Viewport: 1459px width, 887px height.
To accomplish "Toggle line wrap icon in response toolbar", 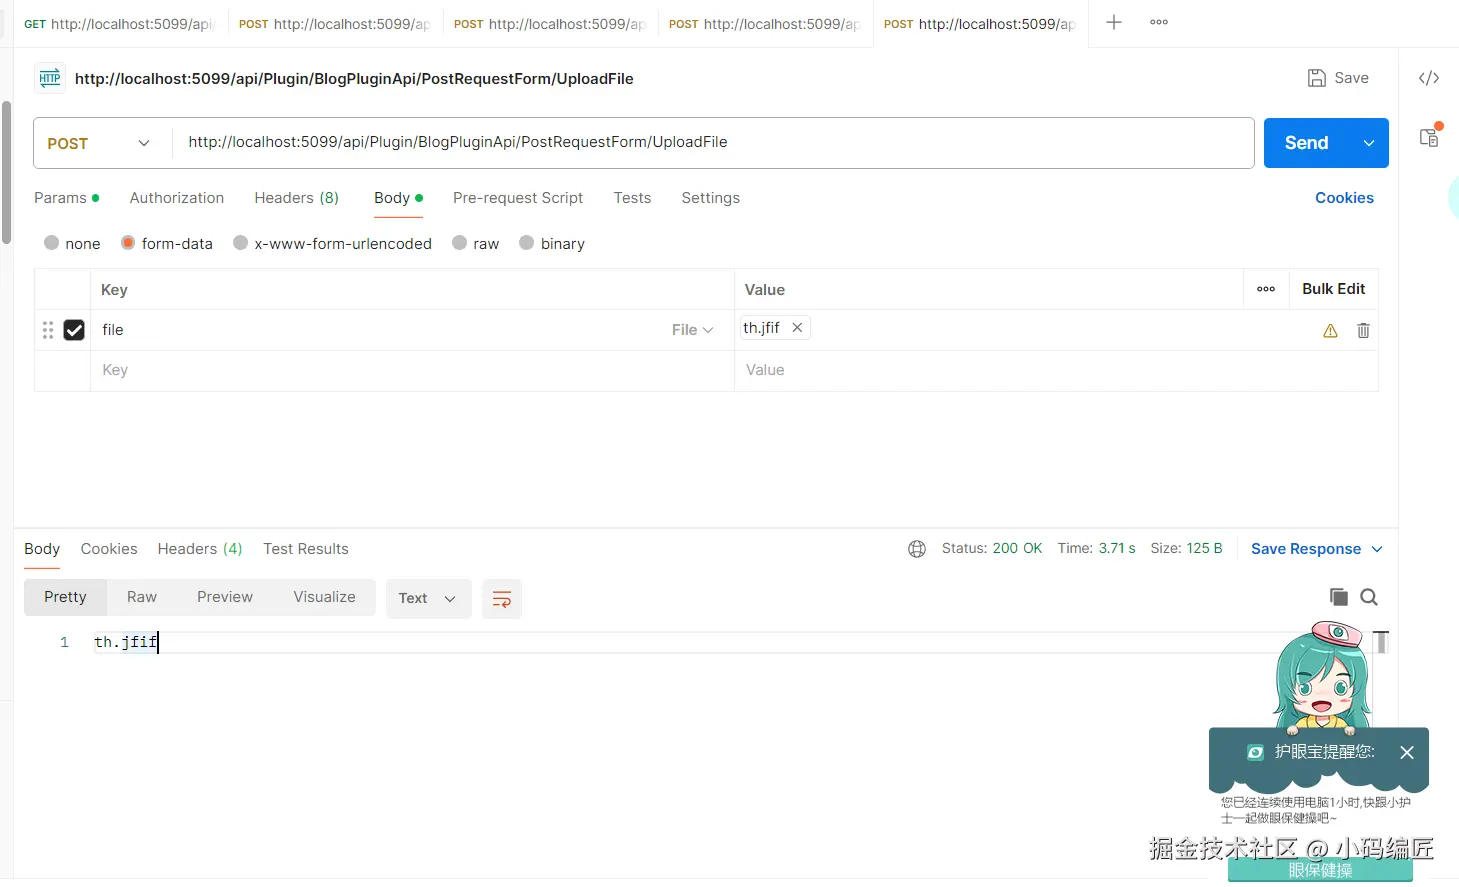I will click(x=502, y=599).
